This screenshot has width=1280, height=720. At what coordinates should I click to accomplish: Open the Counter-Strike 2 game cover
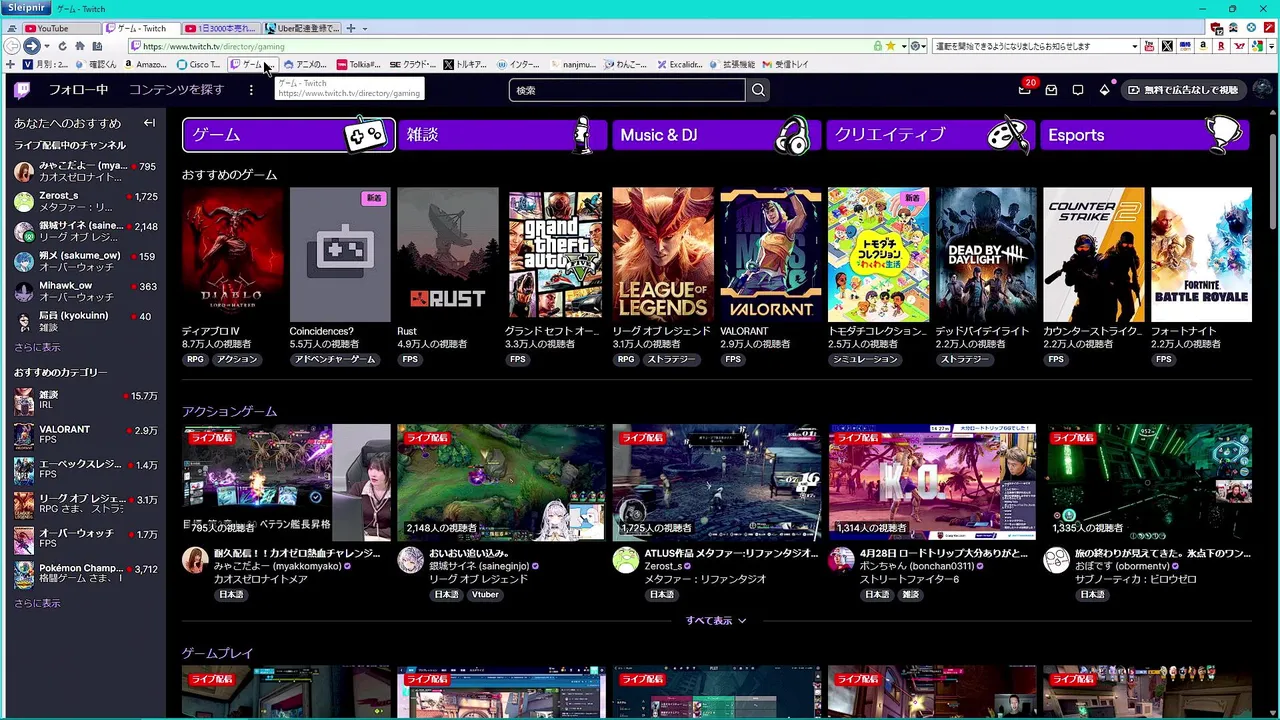pos(1093,255)
